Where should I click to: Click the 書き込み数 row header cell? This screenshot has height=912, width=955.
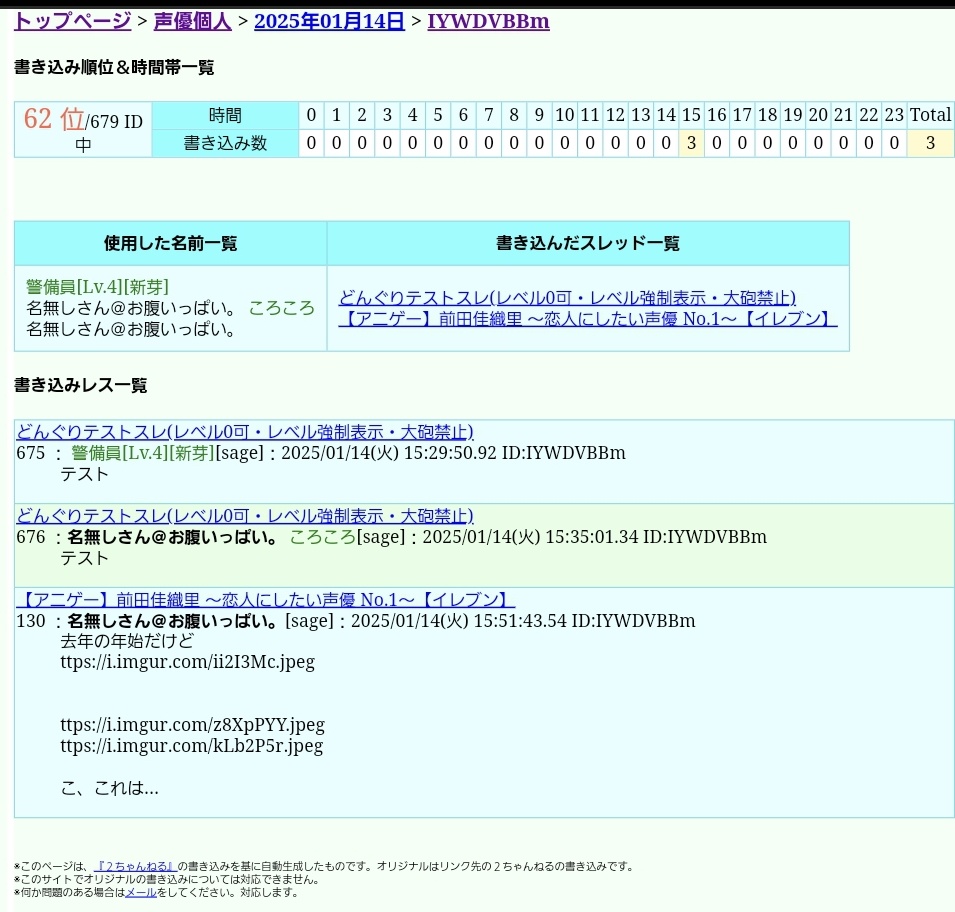(x=225, y=143)
